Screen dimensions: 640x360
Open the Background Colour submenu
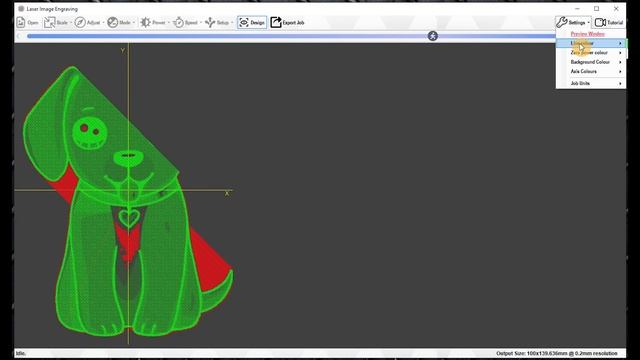click(x=591, y=62)
